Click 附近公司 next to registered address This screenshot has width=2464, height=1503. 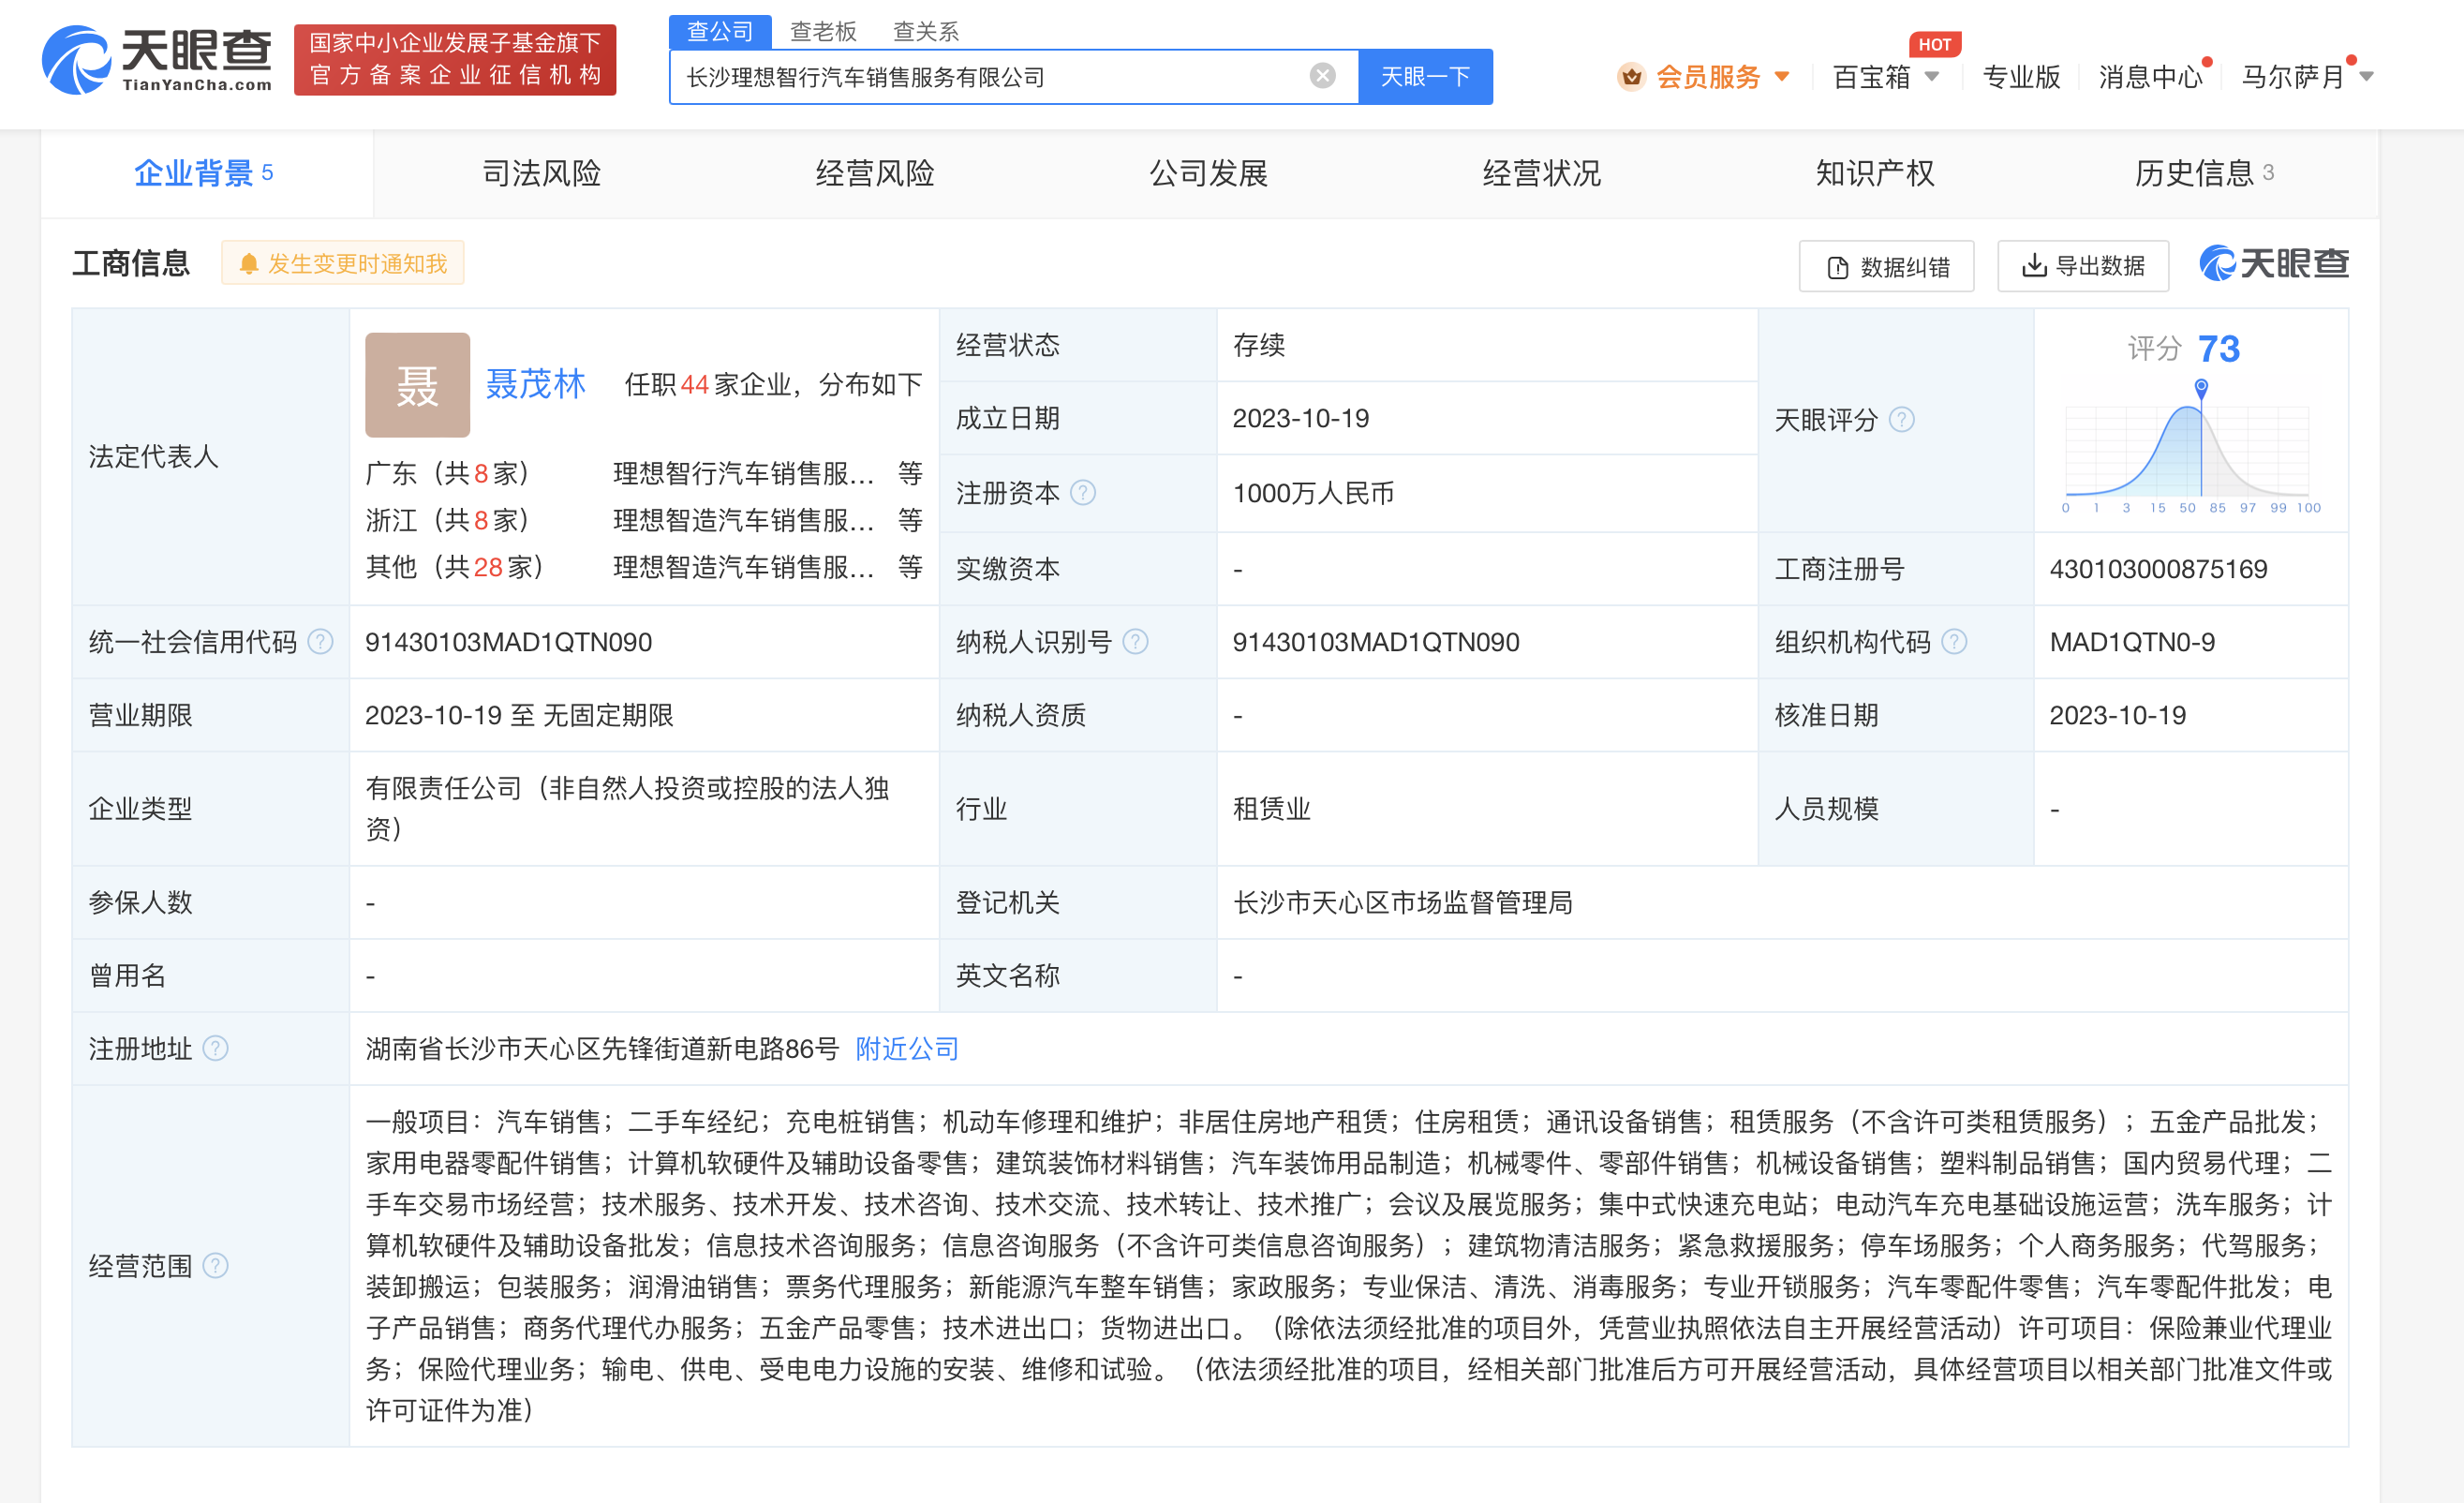[x=905, y=1049]
